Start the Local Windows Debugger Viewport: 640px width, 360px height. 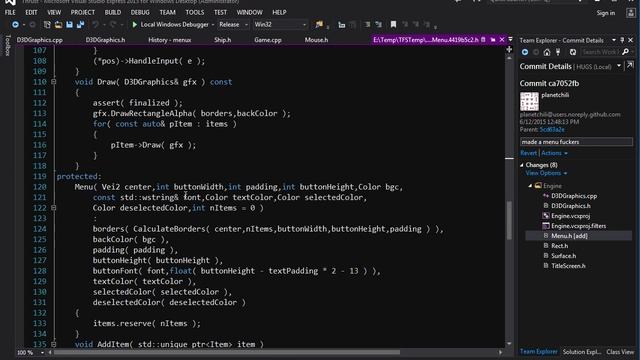[x=170, y=24]
